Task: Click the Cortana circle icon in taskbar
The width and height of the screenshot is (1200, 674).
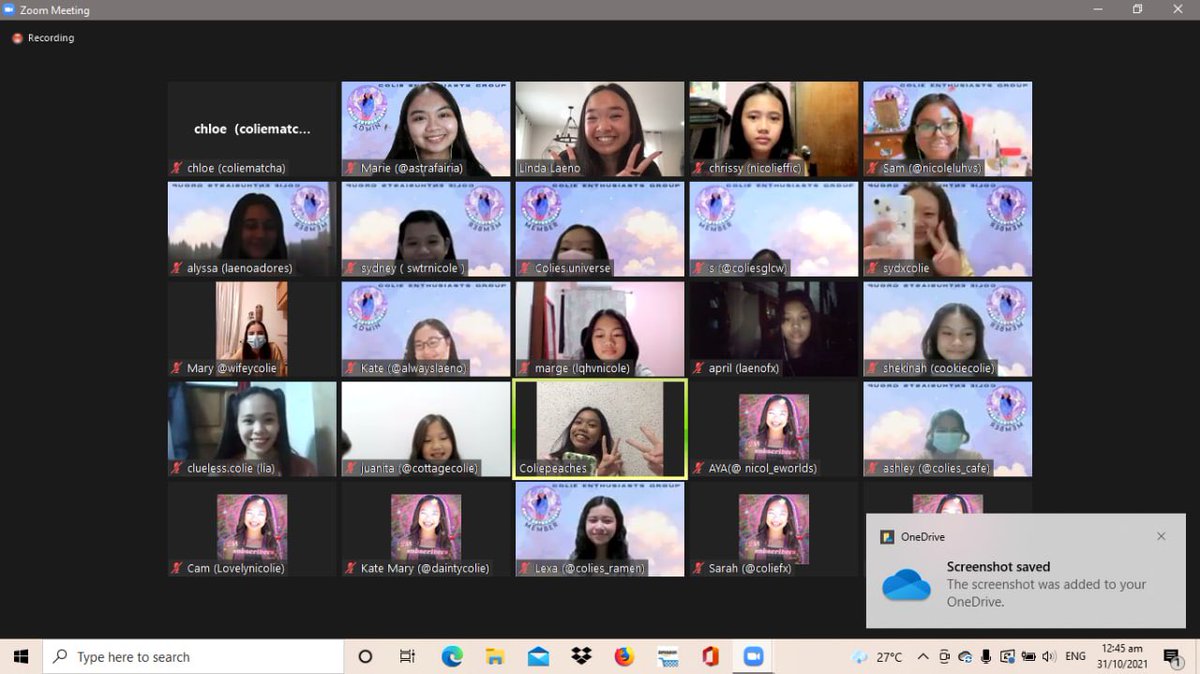Action: click(x=365, y=657)
